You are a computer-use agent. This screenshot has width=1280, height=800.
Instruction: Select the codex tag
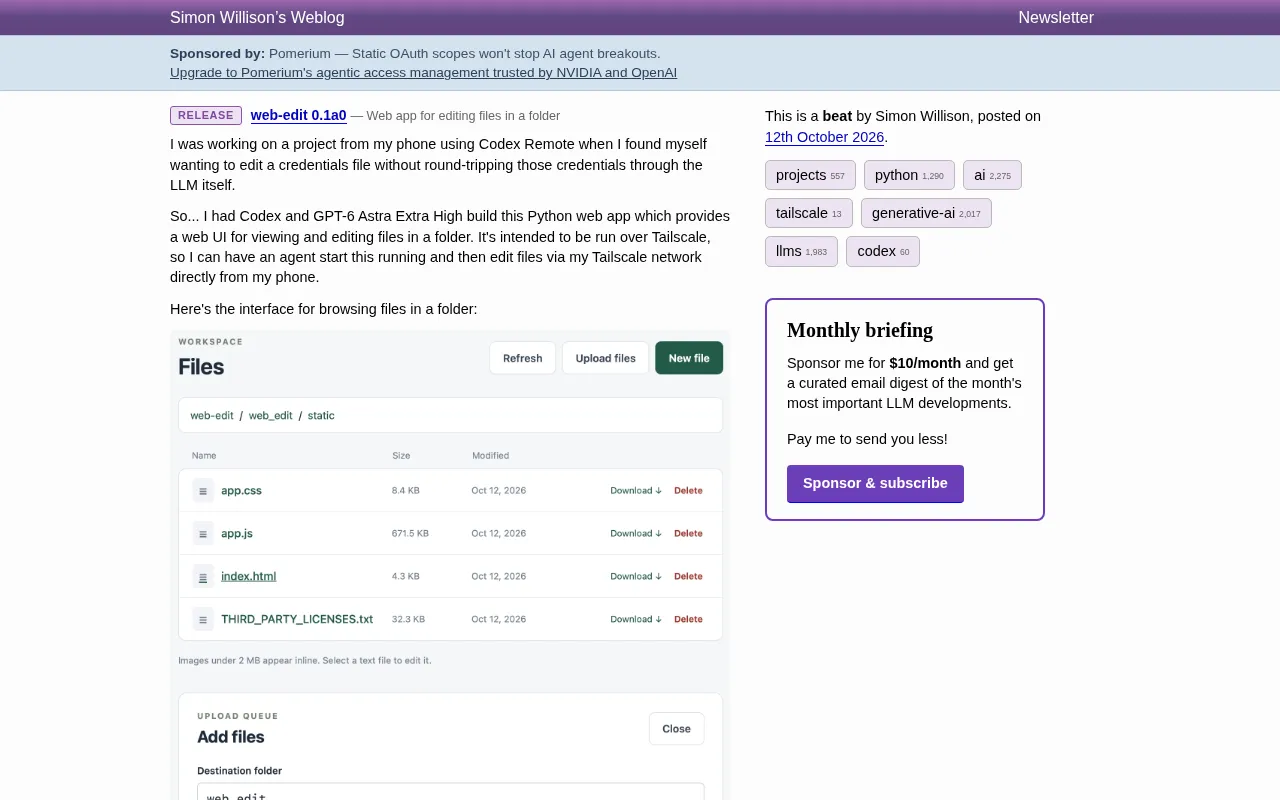[x=883, y=251]
